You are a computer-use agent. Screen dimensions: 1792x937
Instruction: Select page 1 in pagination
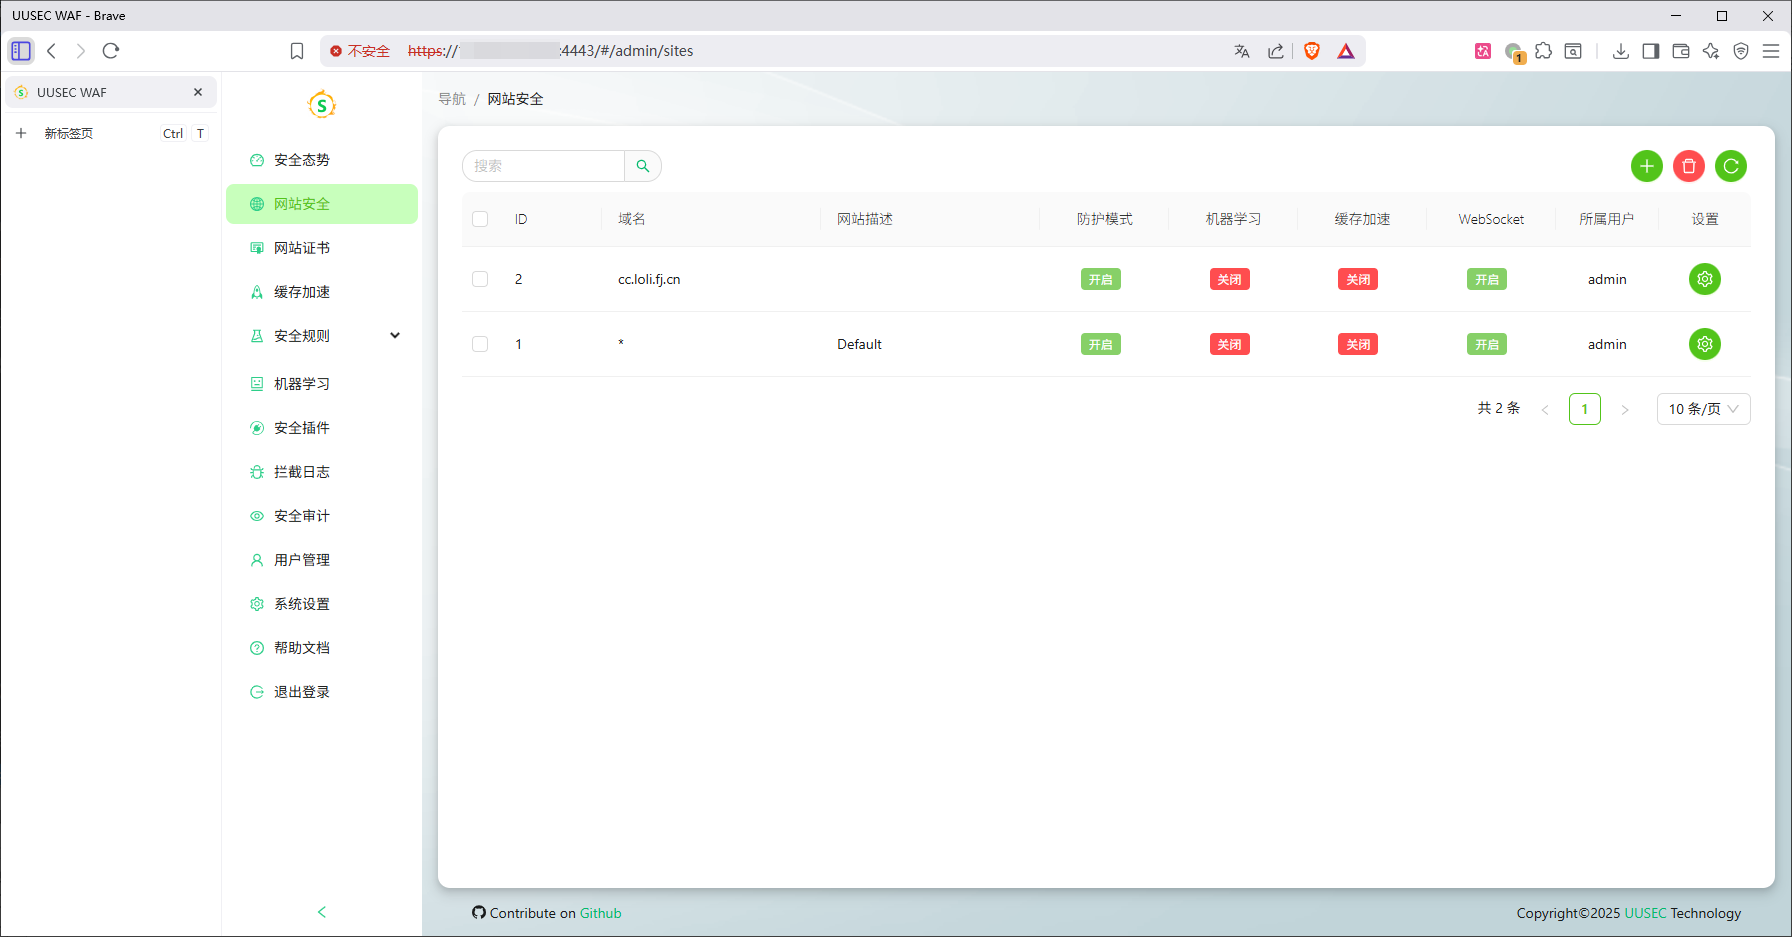pos(1585,409)
